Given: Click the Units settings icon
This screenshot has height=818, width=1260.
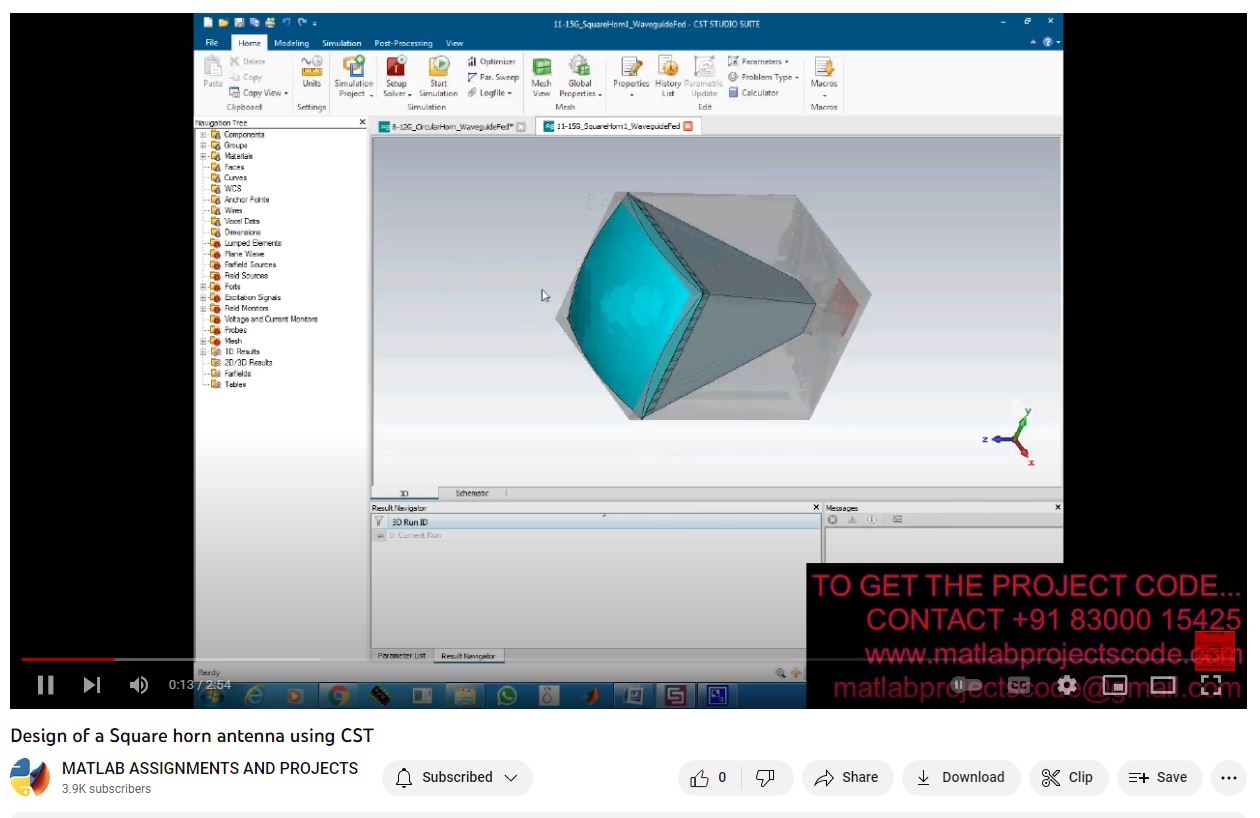Looking at the screenshot, I should coord(312,67).
